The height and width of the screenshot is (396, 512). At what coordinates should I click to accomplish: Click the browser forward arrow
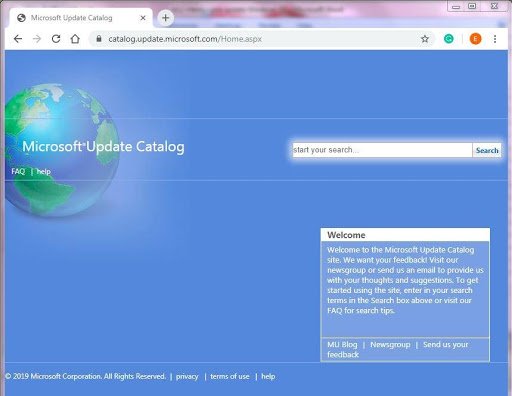[x=37, y=39]
